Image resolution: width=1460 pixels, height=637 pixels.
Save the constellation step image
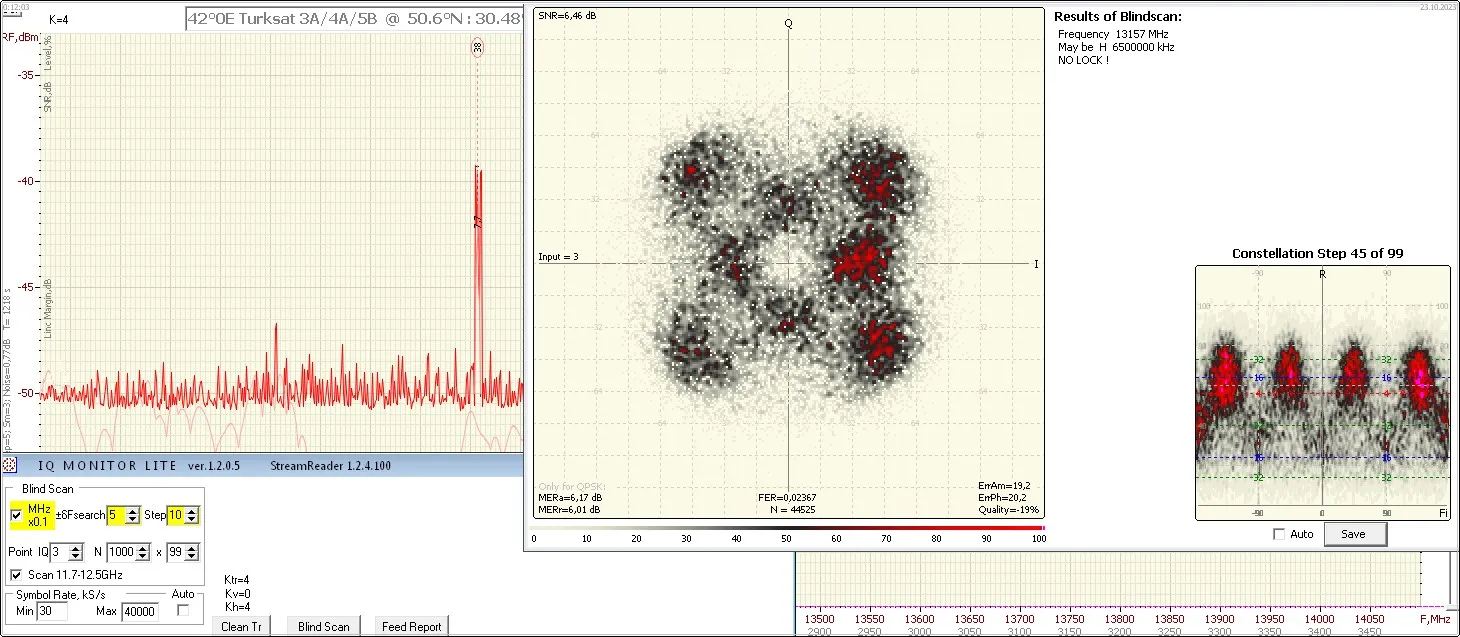pyautogui.click(x=1354, y=534)
